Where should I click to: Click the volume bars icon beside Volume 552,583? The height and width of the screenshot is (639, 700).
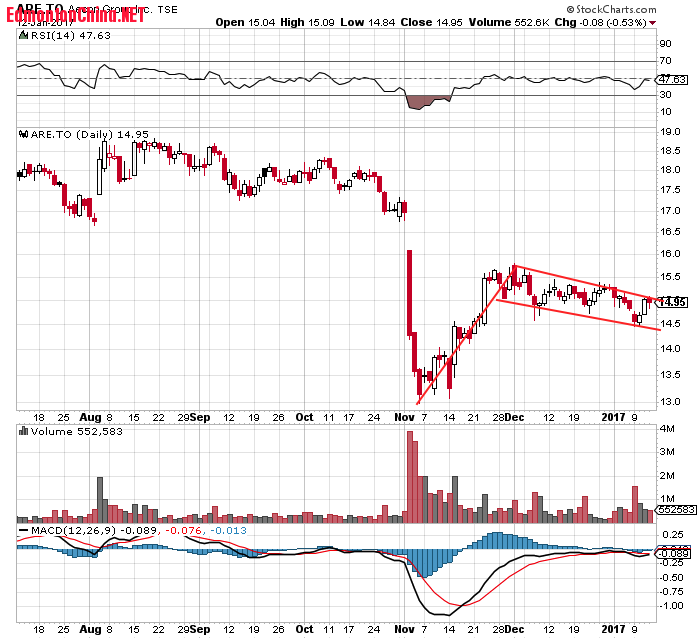(23, 431)
